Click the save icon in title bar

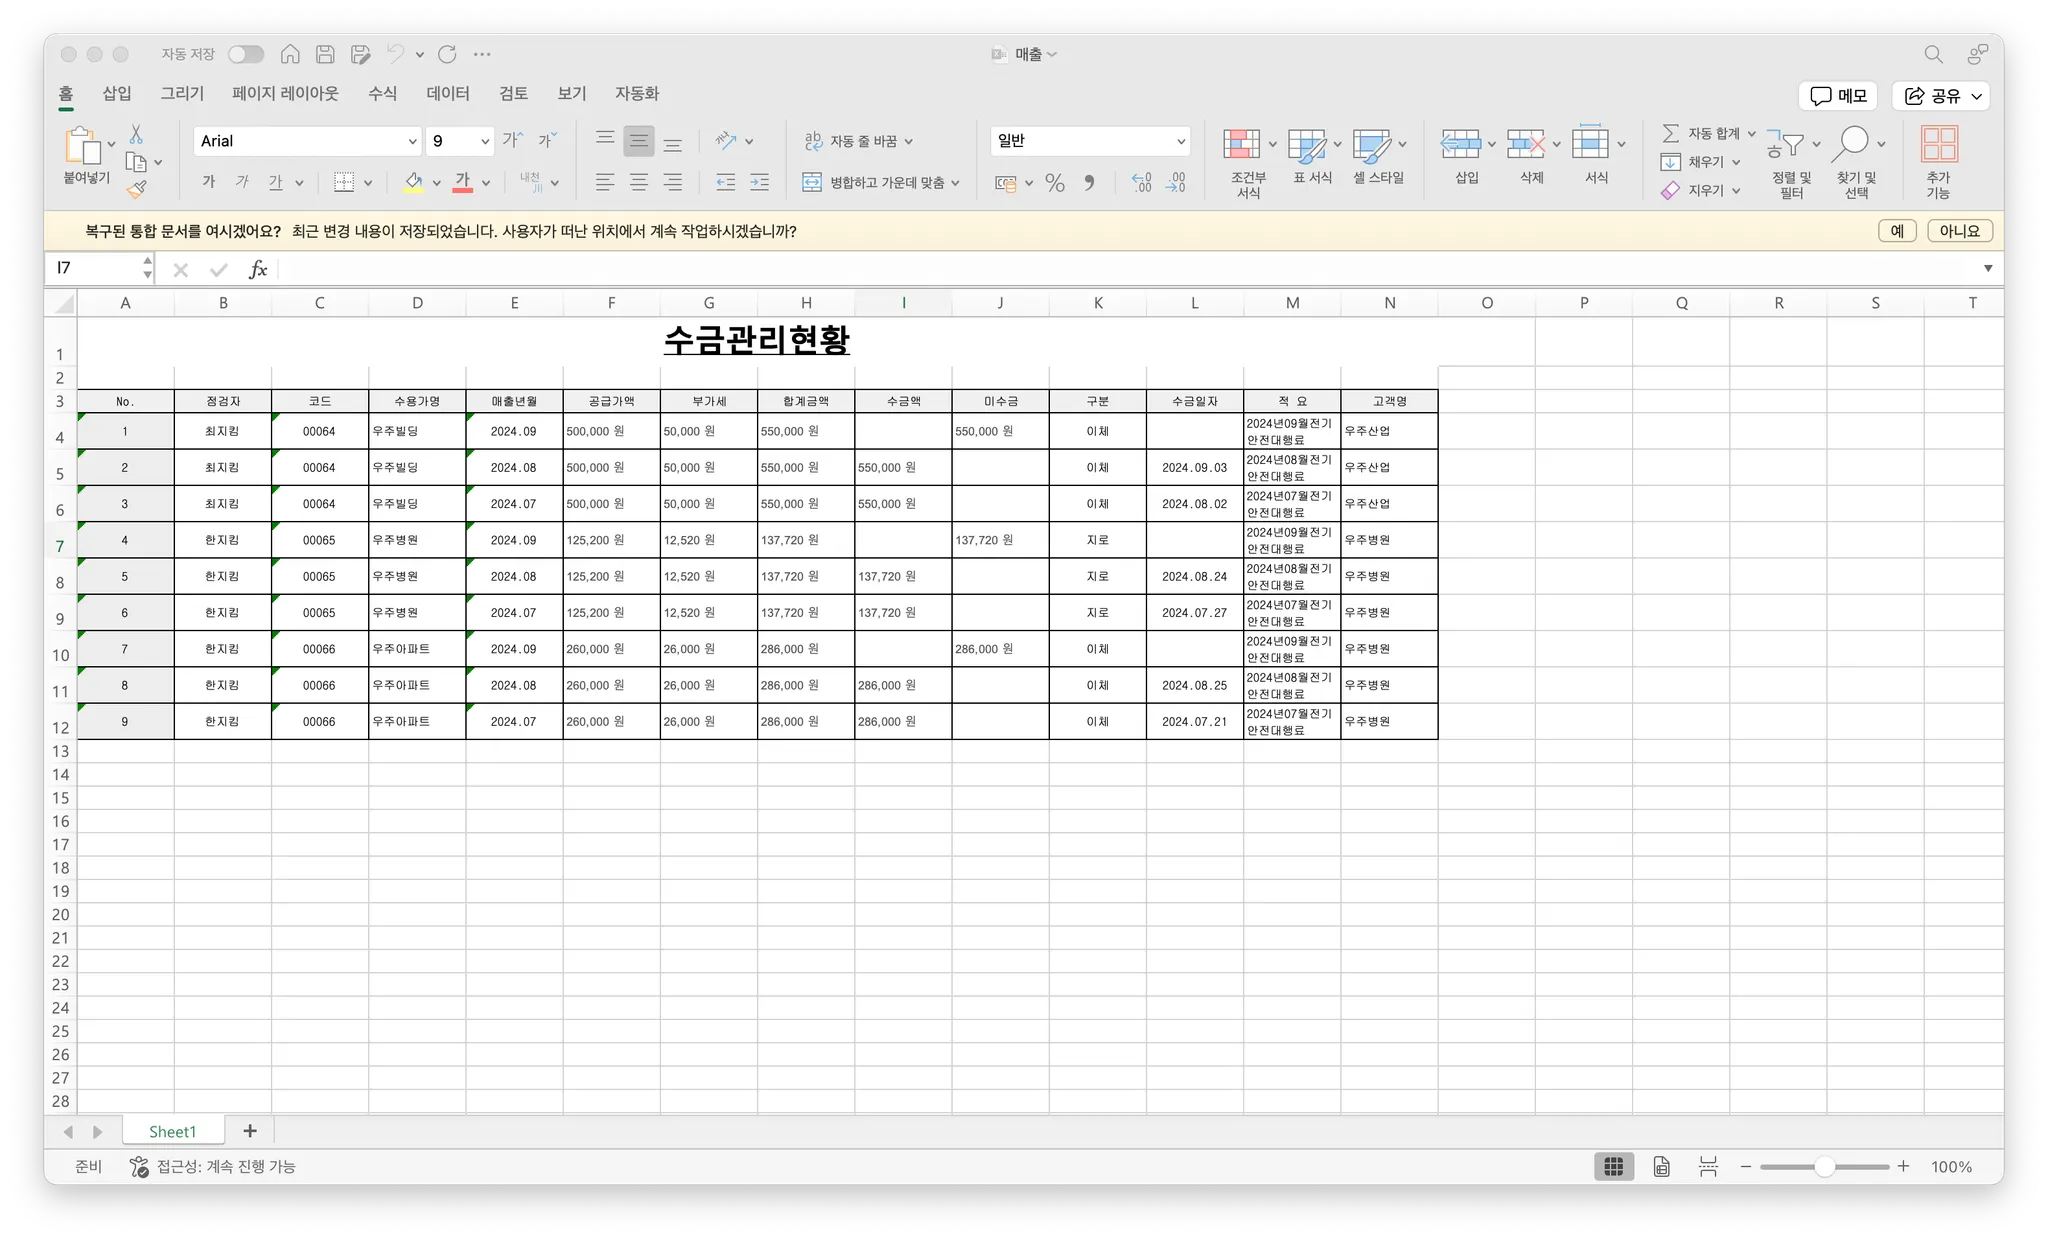click(x=325, y=54)
